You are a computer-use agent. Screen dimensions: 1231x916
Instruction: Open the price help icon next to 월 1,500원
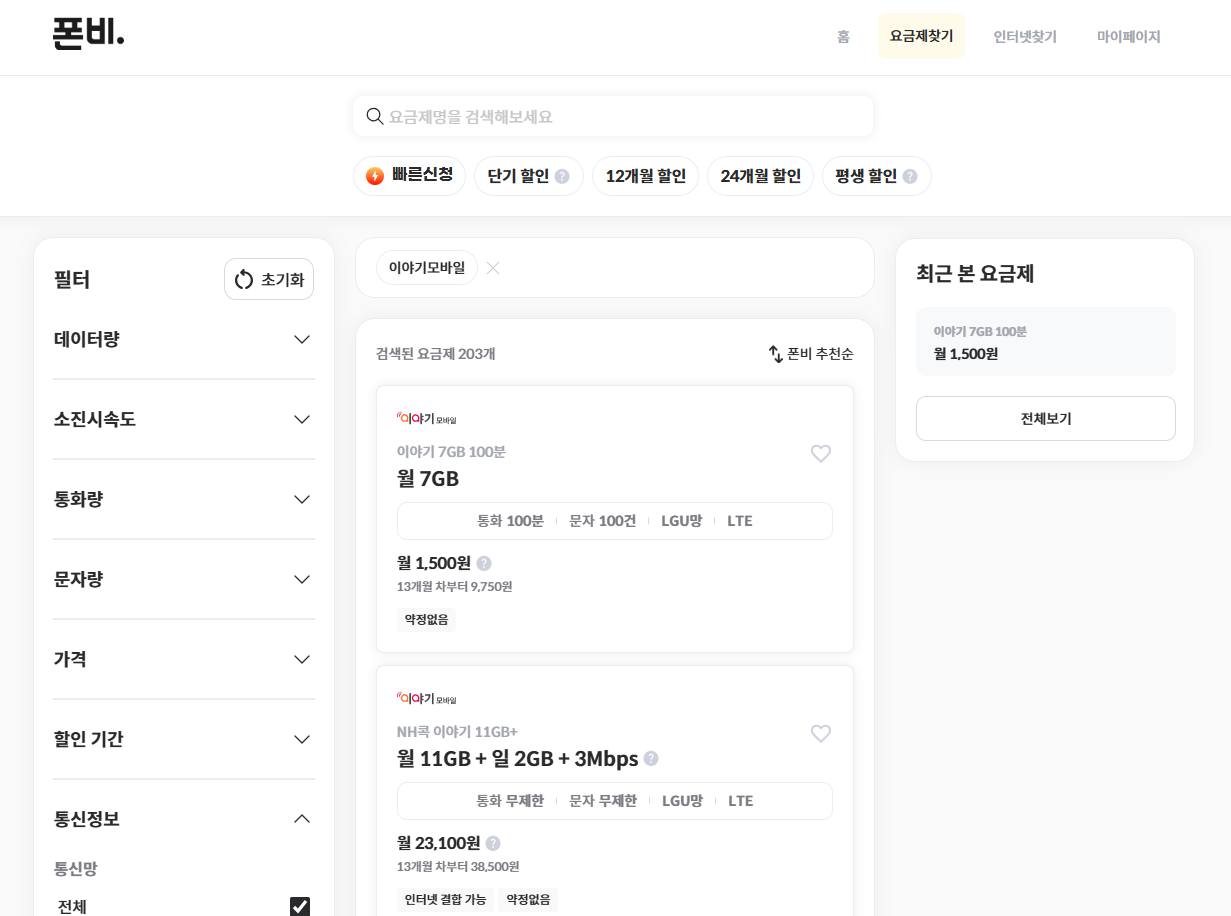pyautogui.click(x=484, y=563)
